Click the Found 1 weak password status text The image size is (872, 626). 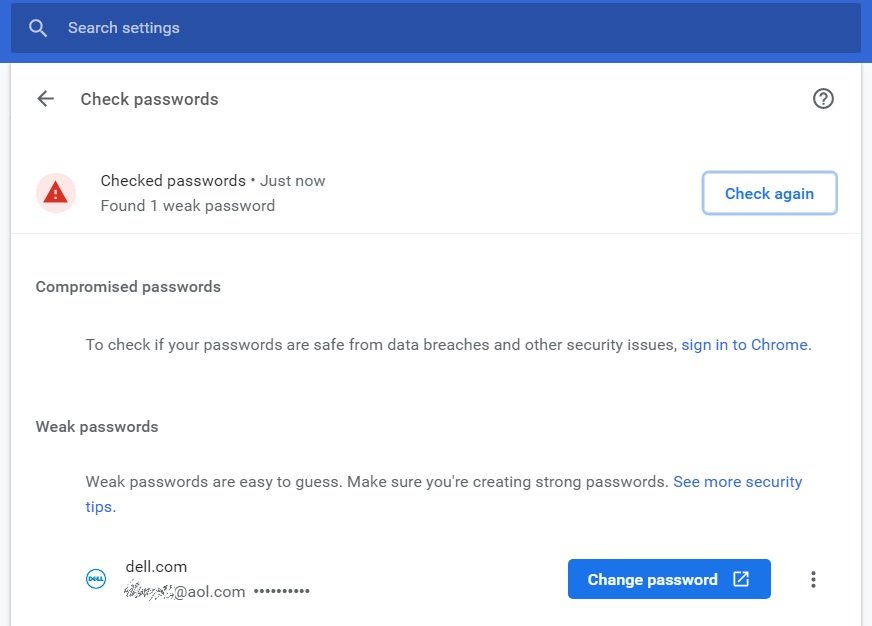click(x=187, y=206)
